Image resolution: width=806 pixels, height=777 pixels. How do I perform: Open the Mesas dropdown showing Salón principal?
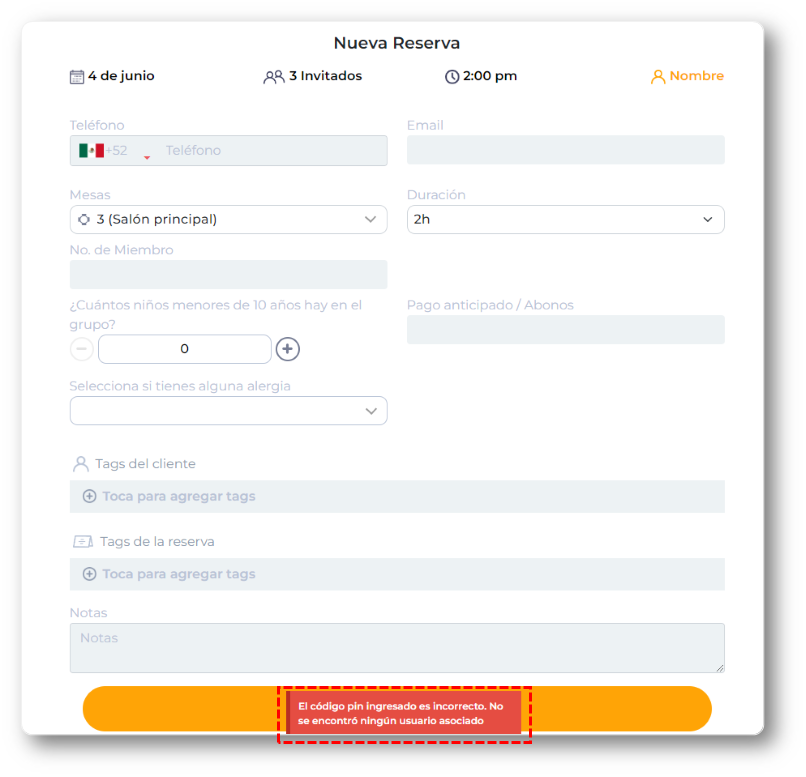pos(228,219)
